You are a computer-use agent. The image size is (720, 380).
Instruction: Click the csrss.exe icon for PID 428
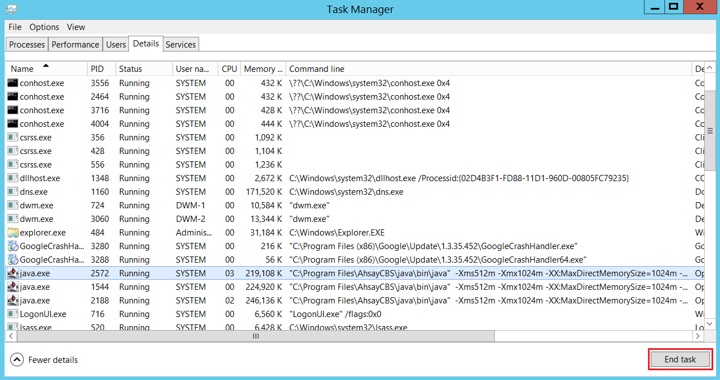12,151
